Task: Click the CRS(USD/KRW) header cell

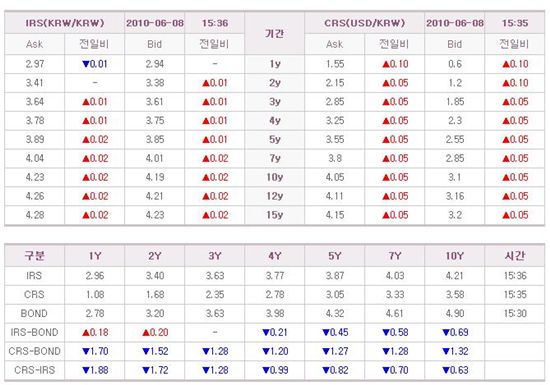Action: [364, 23]
